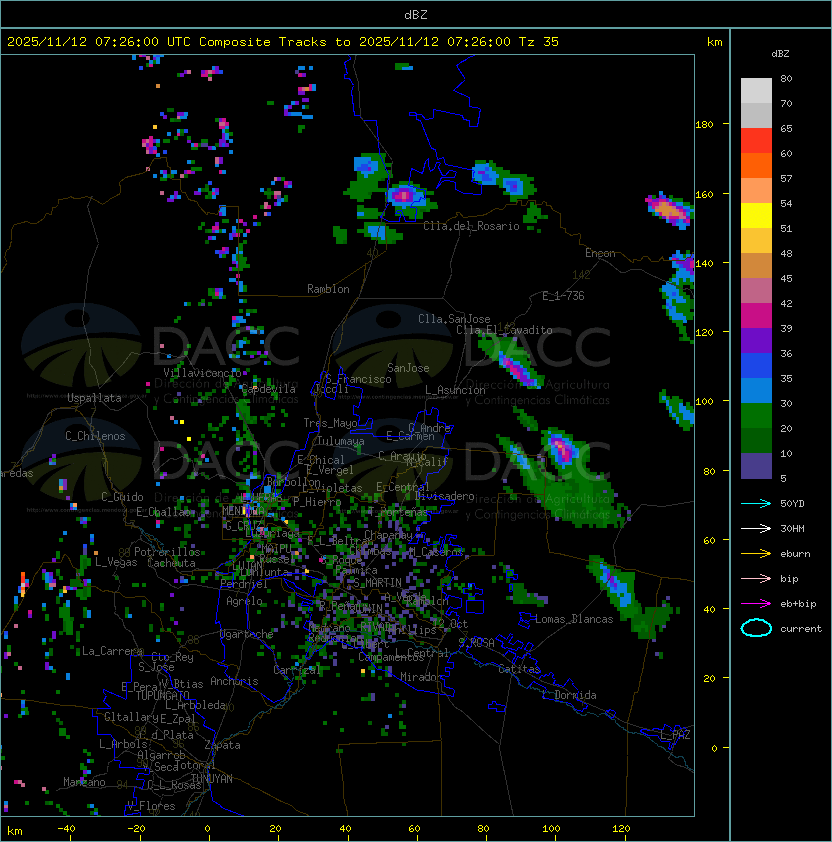Click the 'E_1-736' map label
832x842 pixels.
tap(563, 296)
